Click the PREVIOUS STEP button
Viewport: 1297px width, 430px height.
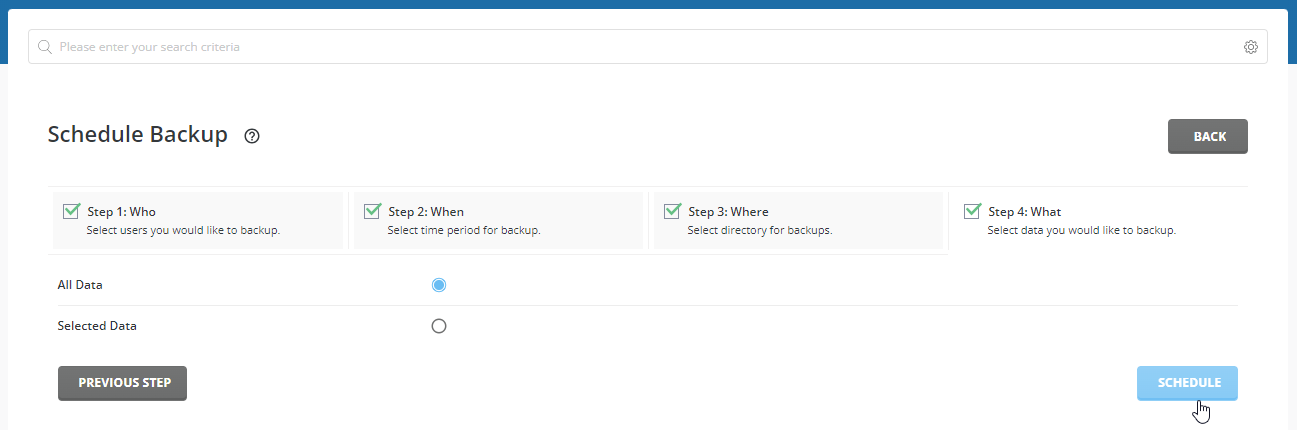click(x=122, y=383)
